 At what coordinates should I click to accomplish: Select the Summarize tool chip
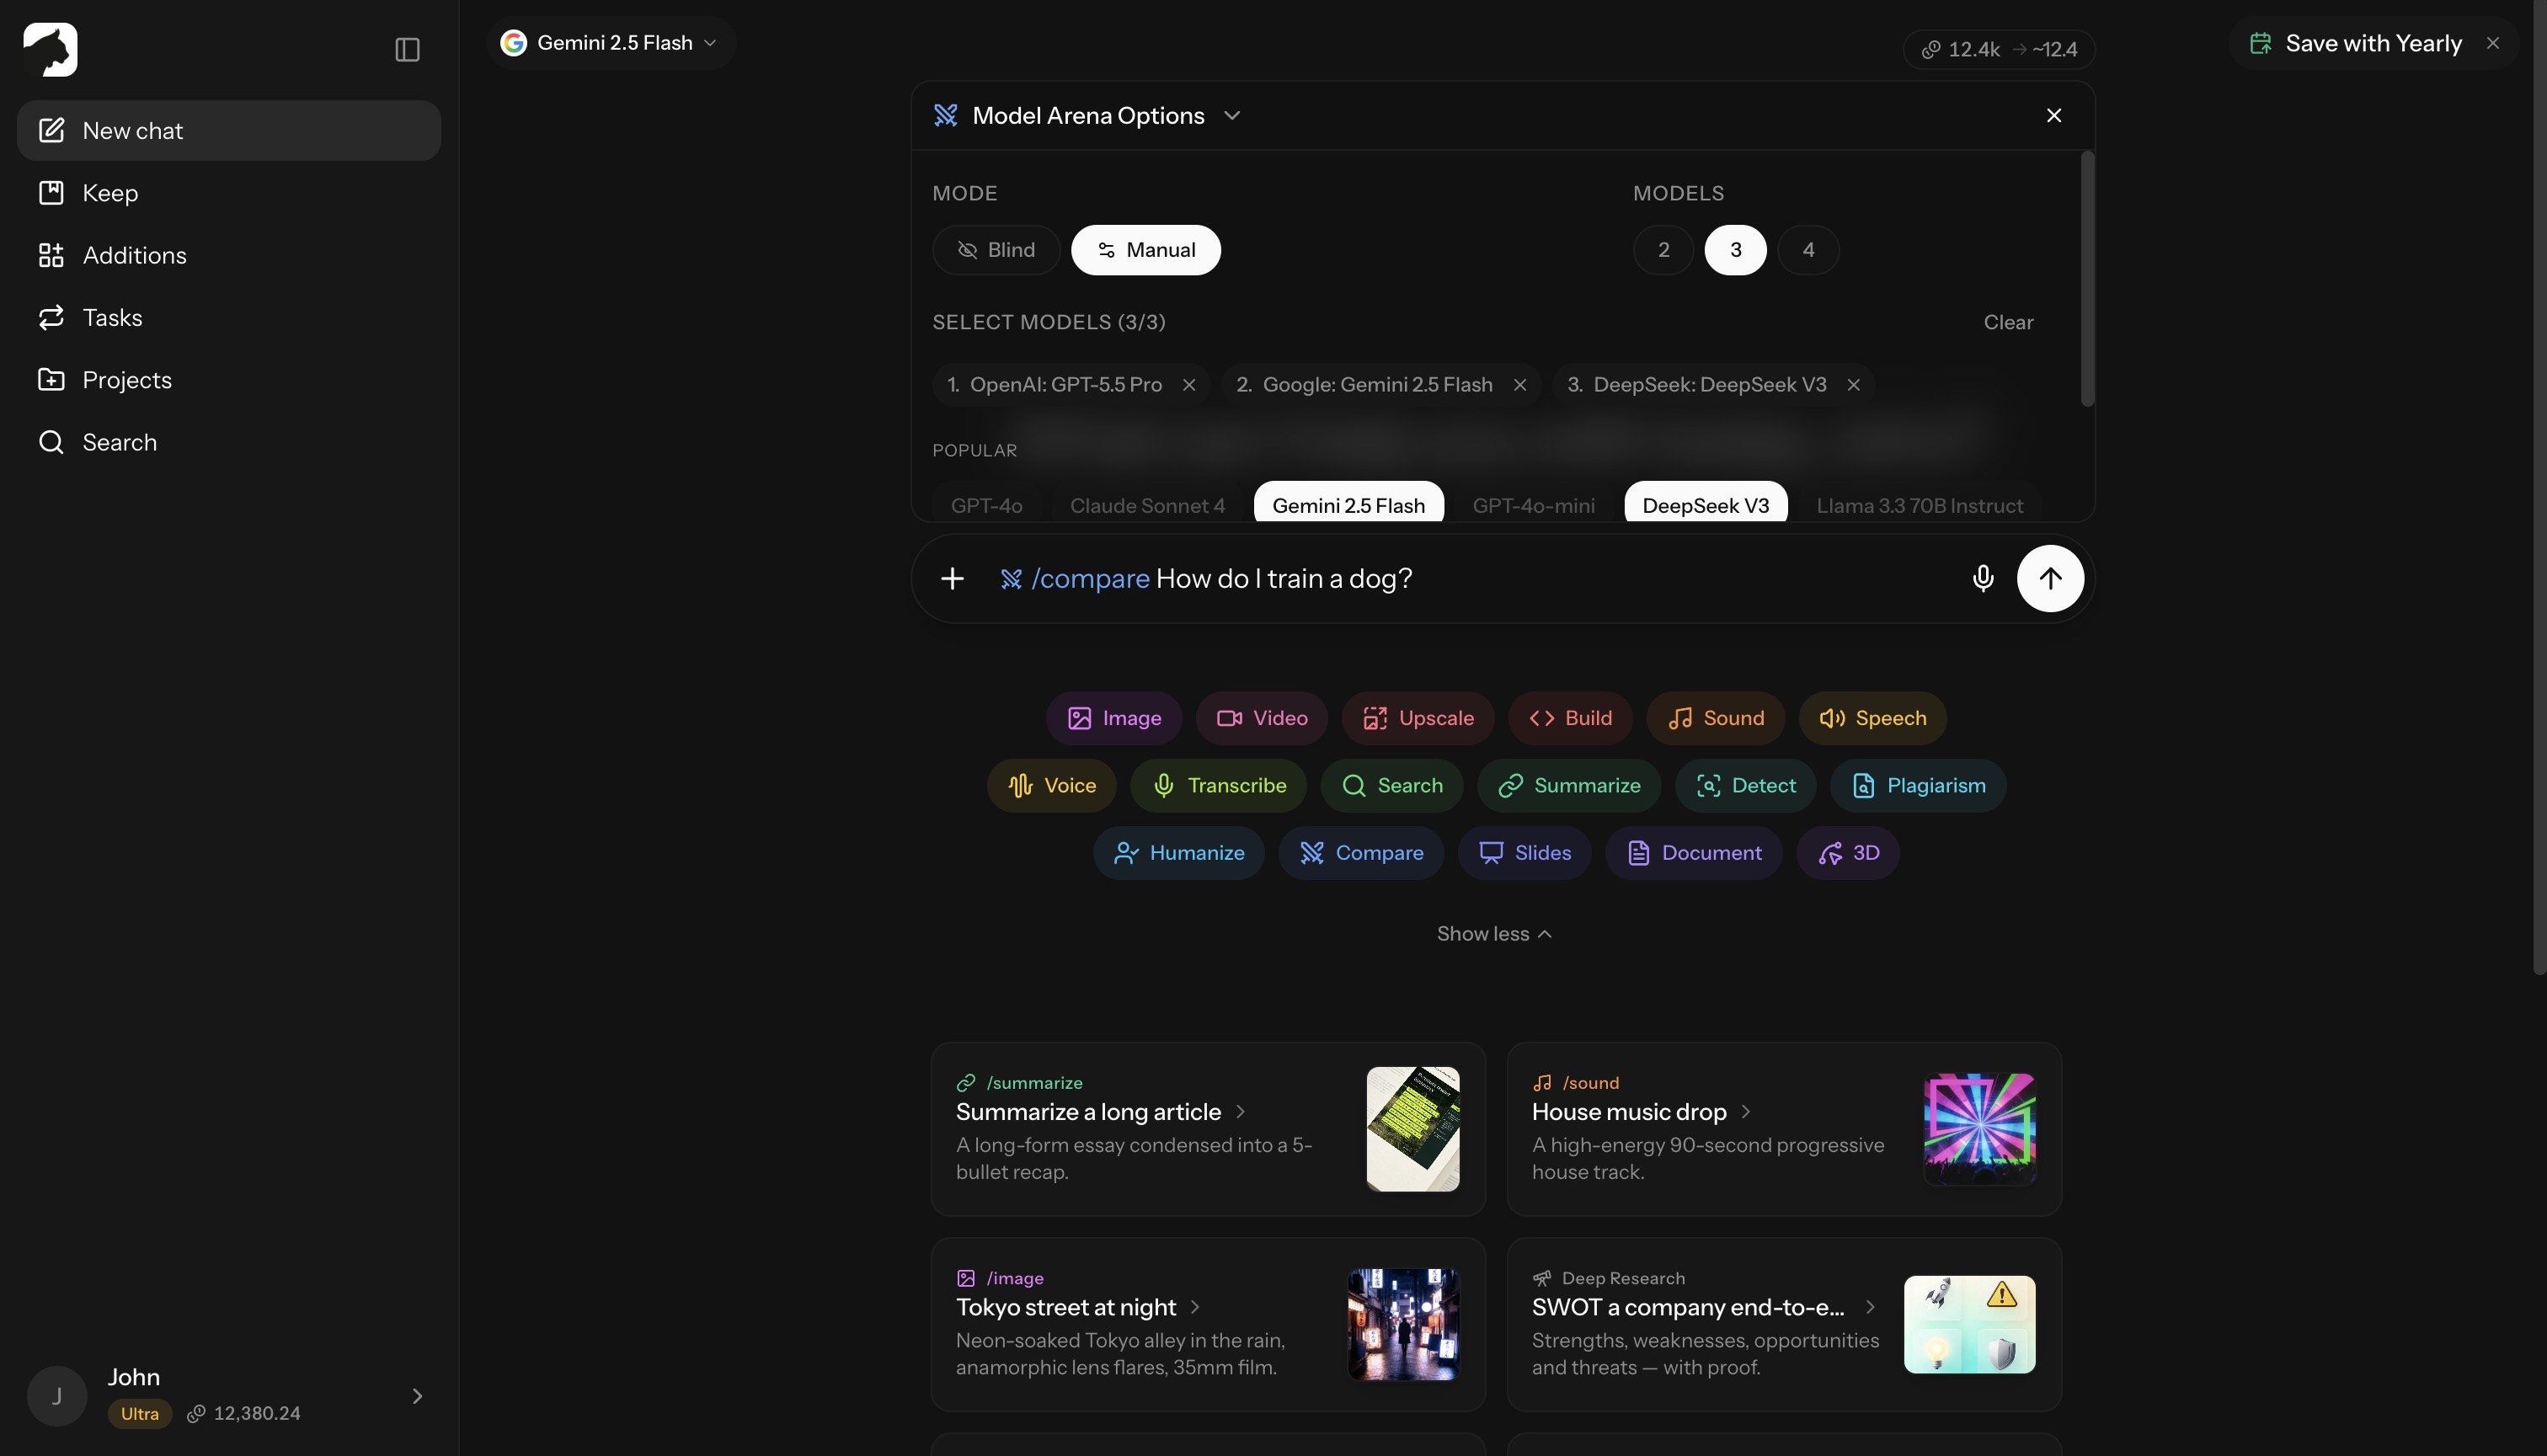[1568, 785]
